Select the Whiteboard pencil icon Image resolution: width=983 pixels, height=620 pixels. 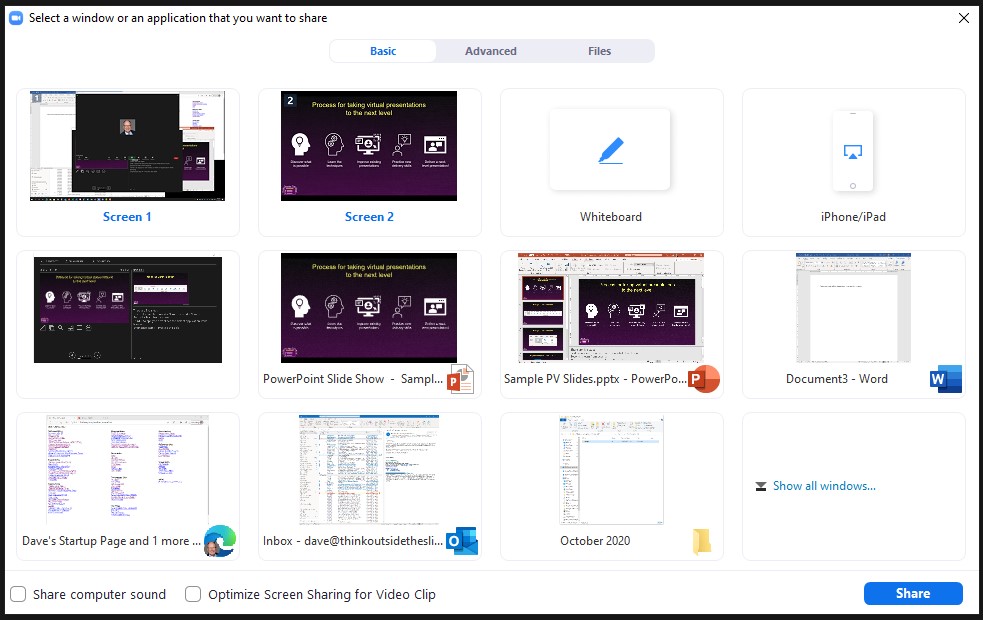coord(610,151)
